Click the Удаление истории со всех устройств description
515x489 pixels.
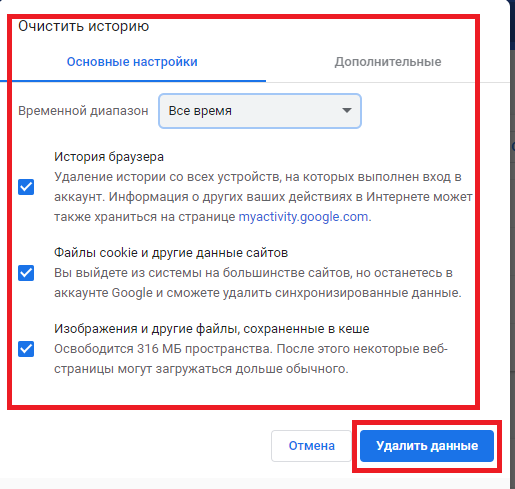(x=263, y=197)
